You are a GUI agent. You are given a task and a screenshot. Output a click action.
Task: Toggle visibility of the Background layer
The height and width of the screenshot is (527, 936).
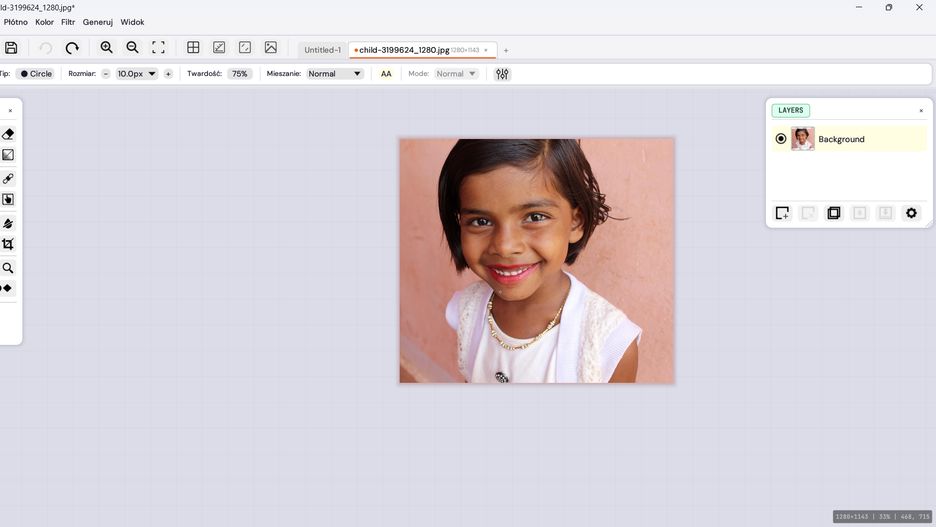pos(781,139)
